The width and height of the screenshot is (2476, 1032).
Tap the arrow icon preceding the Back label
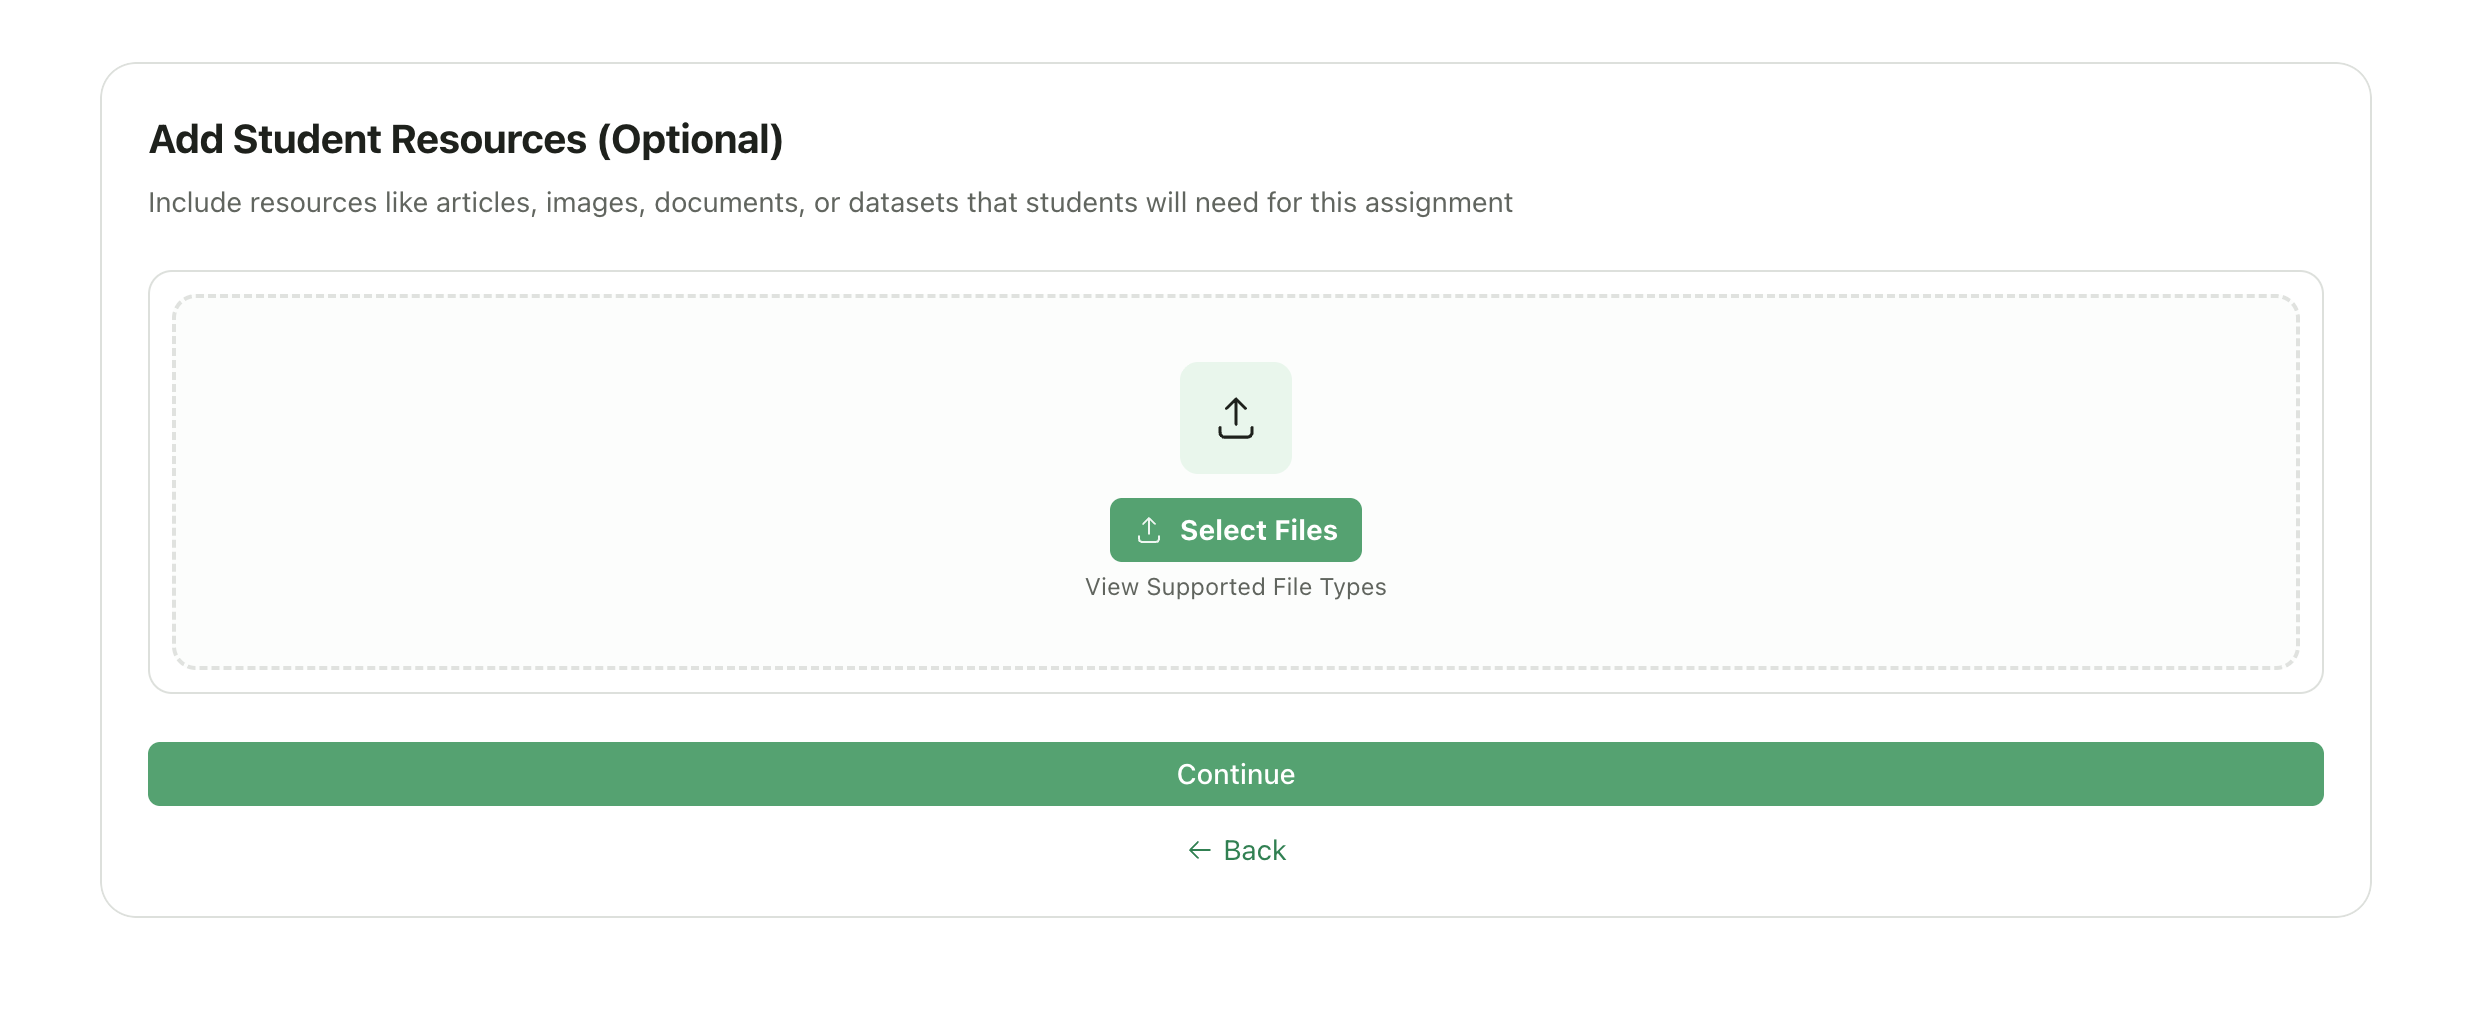[x=1200, y=850]
